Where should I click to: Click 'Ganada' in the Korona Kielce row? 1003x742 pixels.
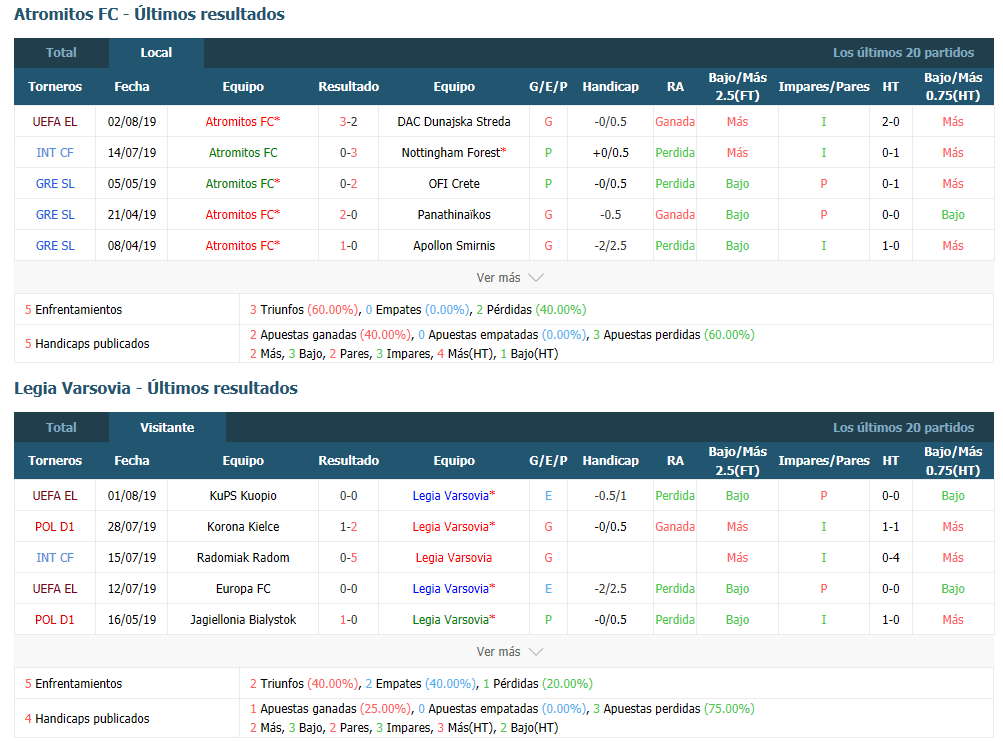pos(675,527)
